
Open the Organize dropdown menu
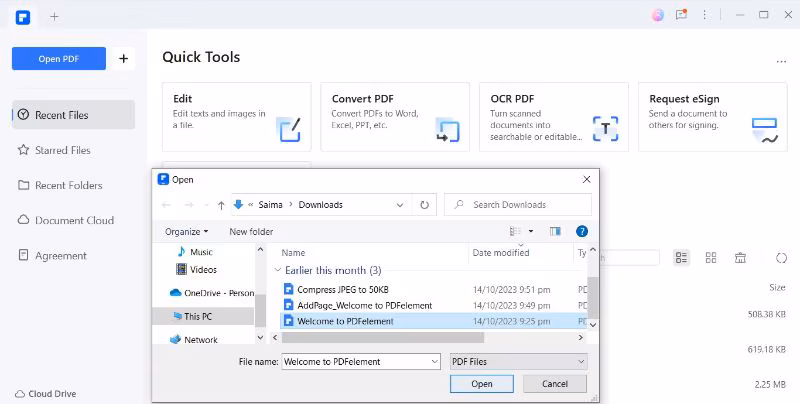pyautogui.click(x=186, y=232)
